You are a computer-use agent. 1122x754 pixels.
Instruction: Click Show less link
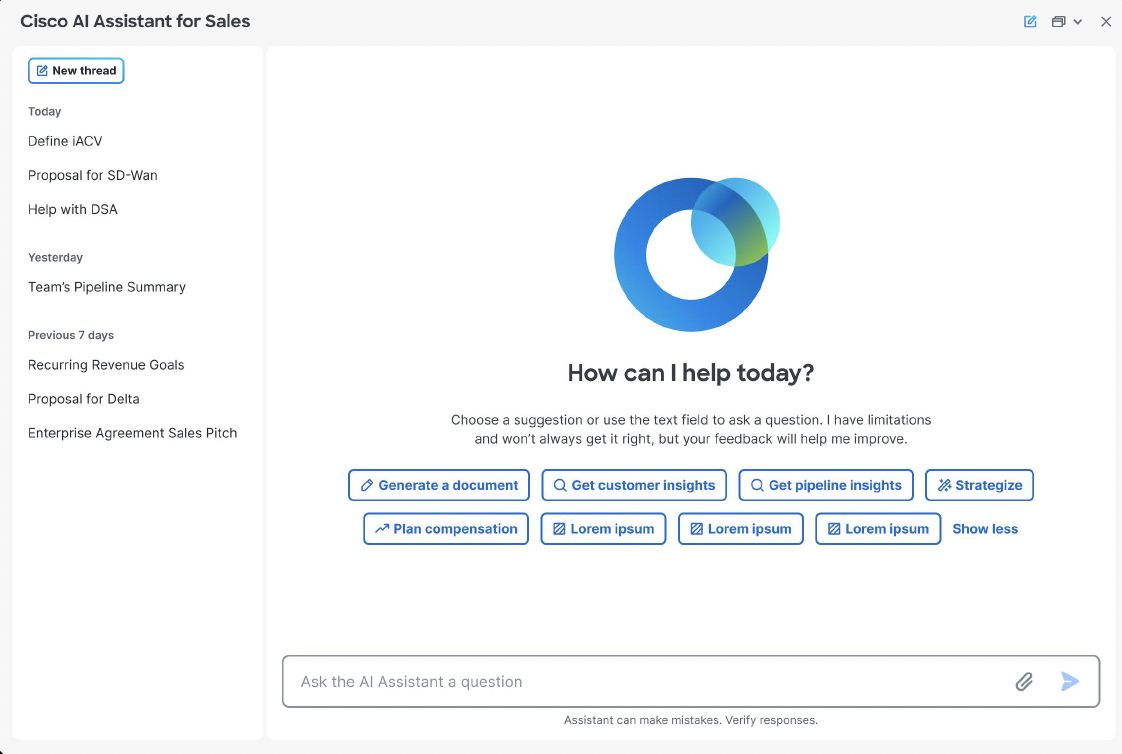[x=985, y=529]
